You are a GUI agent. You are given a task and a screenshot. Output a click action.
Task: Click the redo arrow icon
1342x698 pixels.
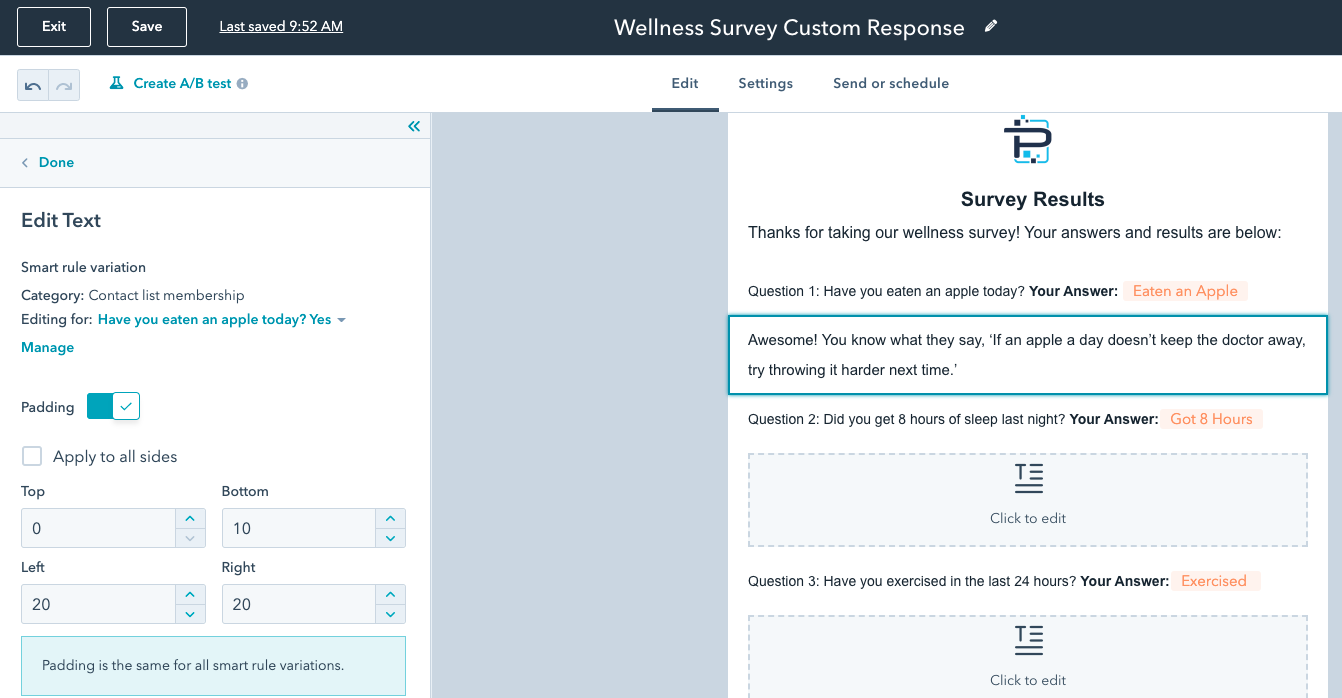63,86
